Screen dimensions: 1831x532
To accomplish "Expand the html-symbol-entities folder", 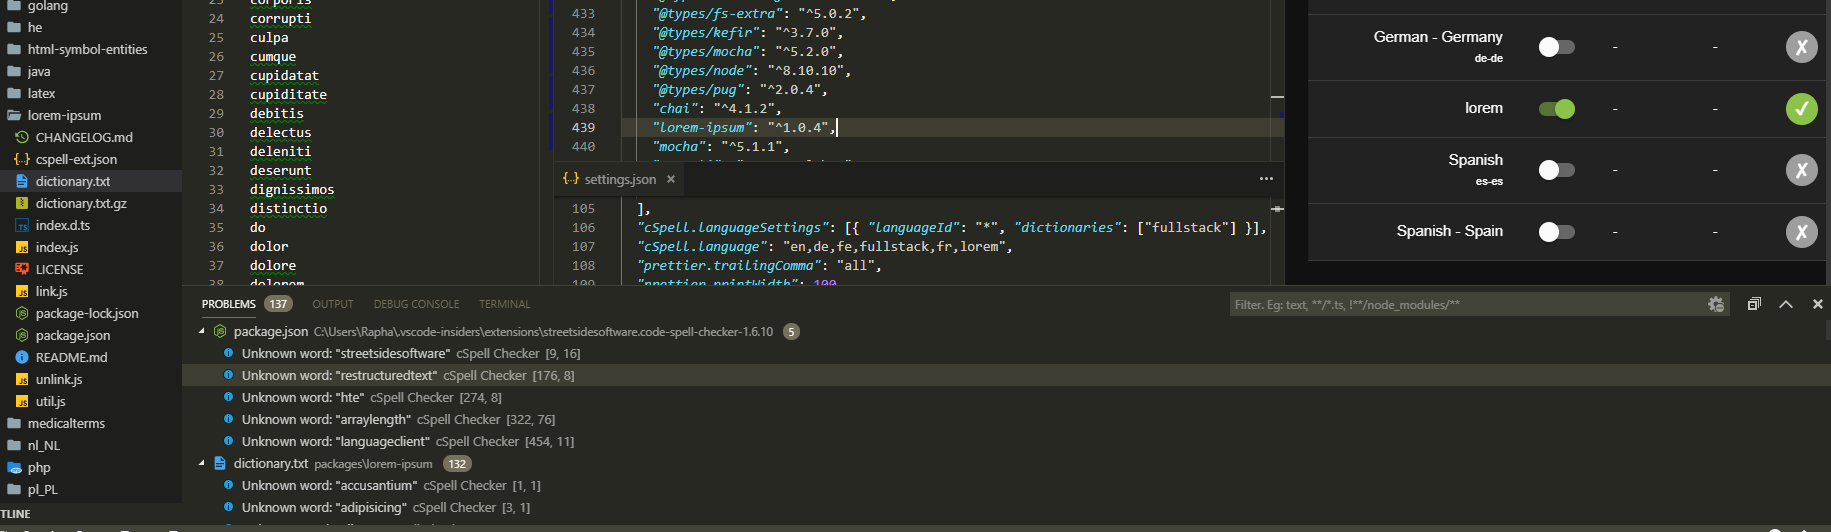I will pyautogui.click(x=87, y=49).
